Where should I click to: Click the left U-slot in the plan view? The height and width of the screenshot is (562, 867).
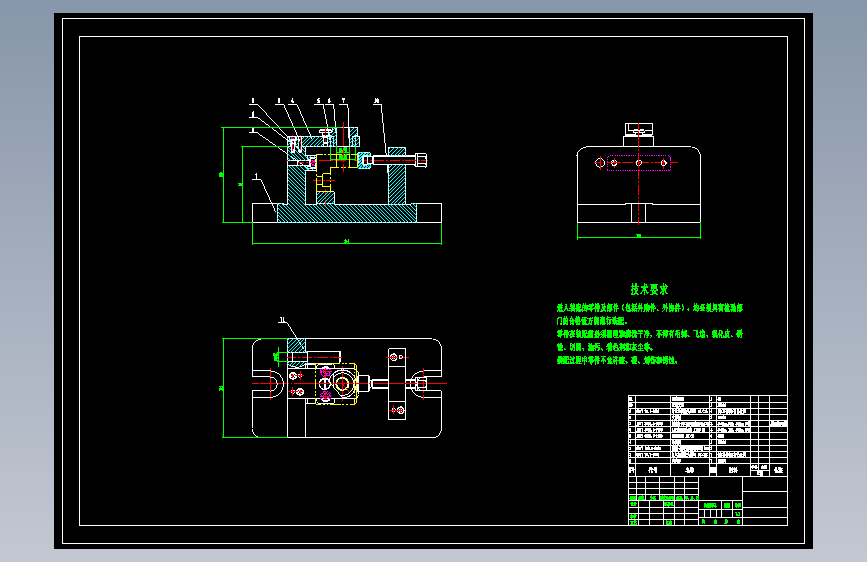click(269, 383)
